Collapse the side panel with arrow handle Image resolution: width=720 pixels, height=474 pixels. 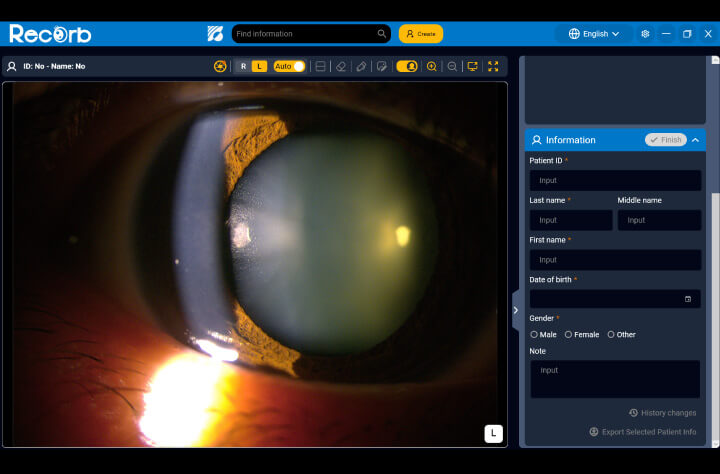click(516, 310)
